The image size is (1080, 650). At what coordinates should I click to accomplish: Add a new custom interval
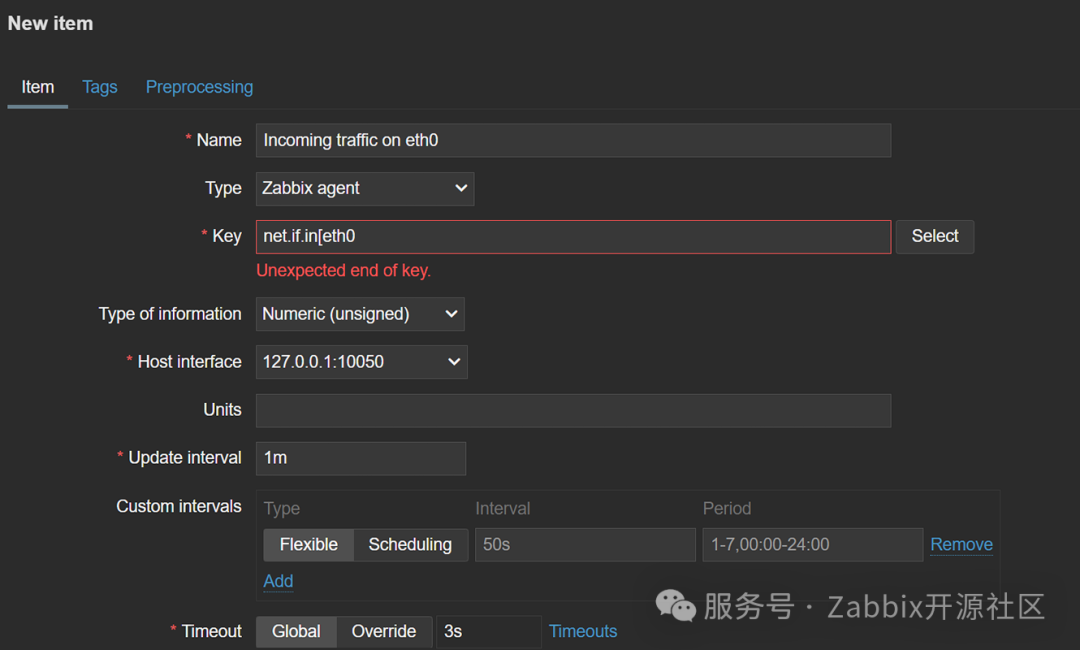(278, 581)
